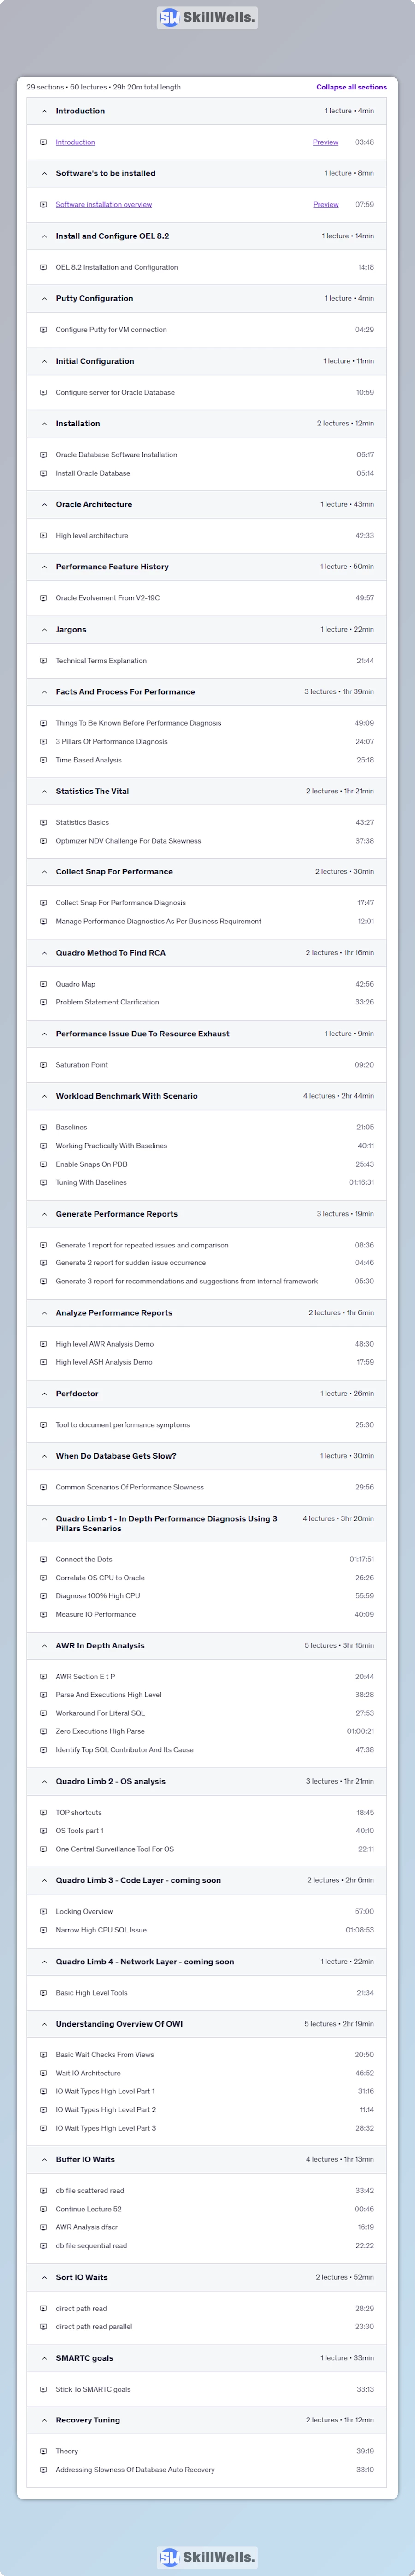Click Problem Statement Clarification lecture

click(x=107, y=1002)
